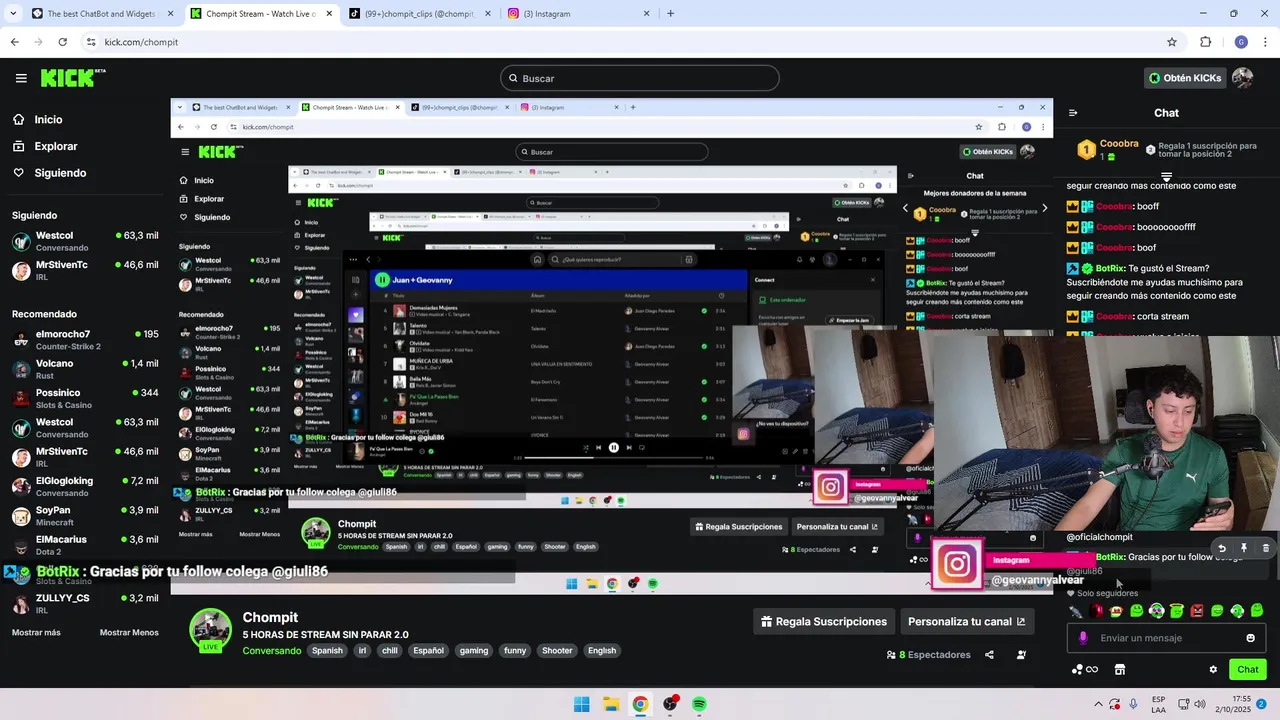Show hidden tray icons chevron
This screenshot has height=720, width=1280.
1098,704
